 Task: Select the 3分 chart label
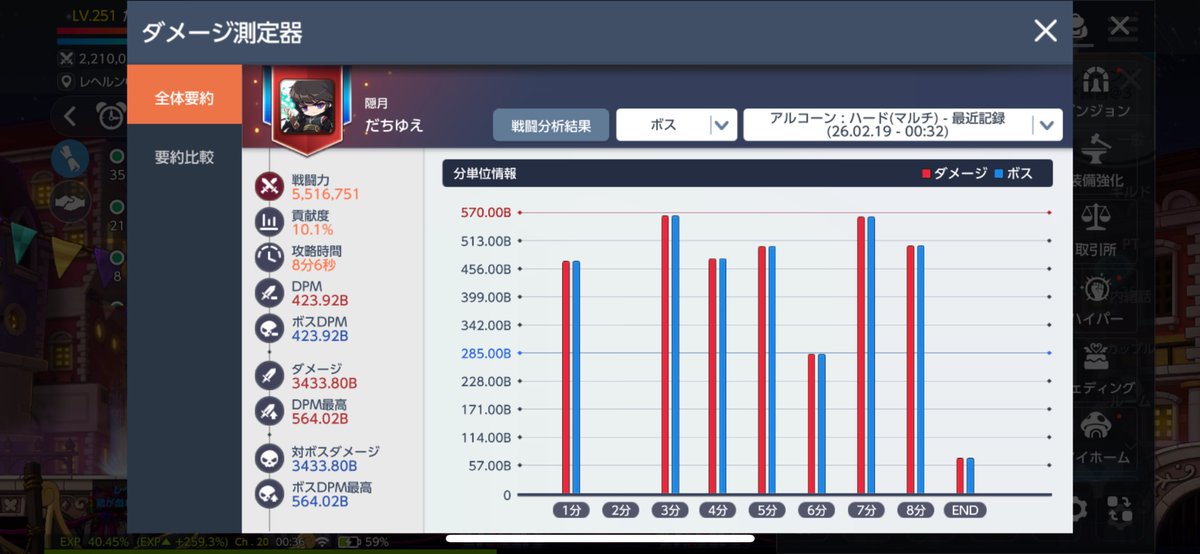[669, 510]
